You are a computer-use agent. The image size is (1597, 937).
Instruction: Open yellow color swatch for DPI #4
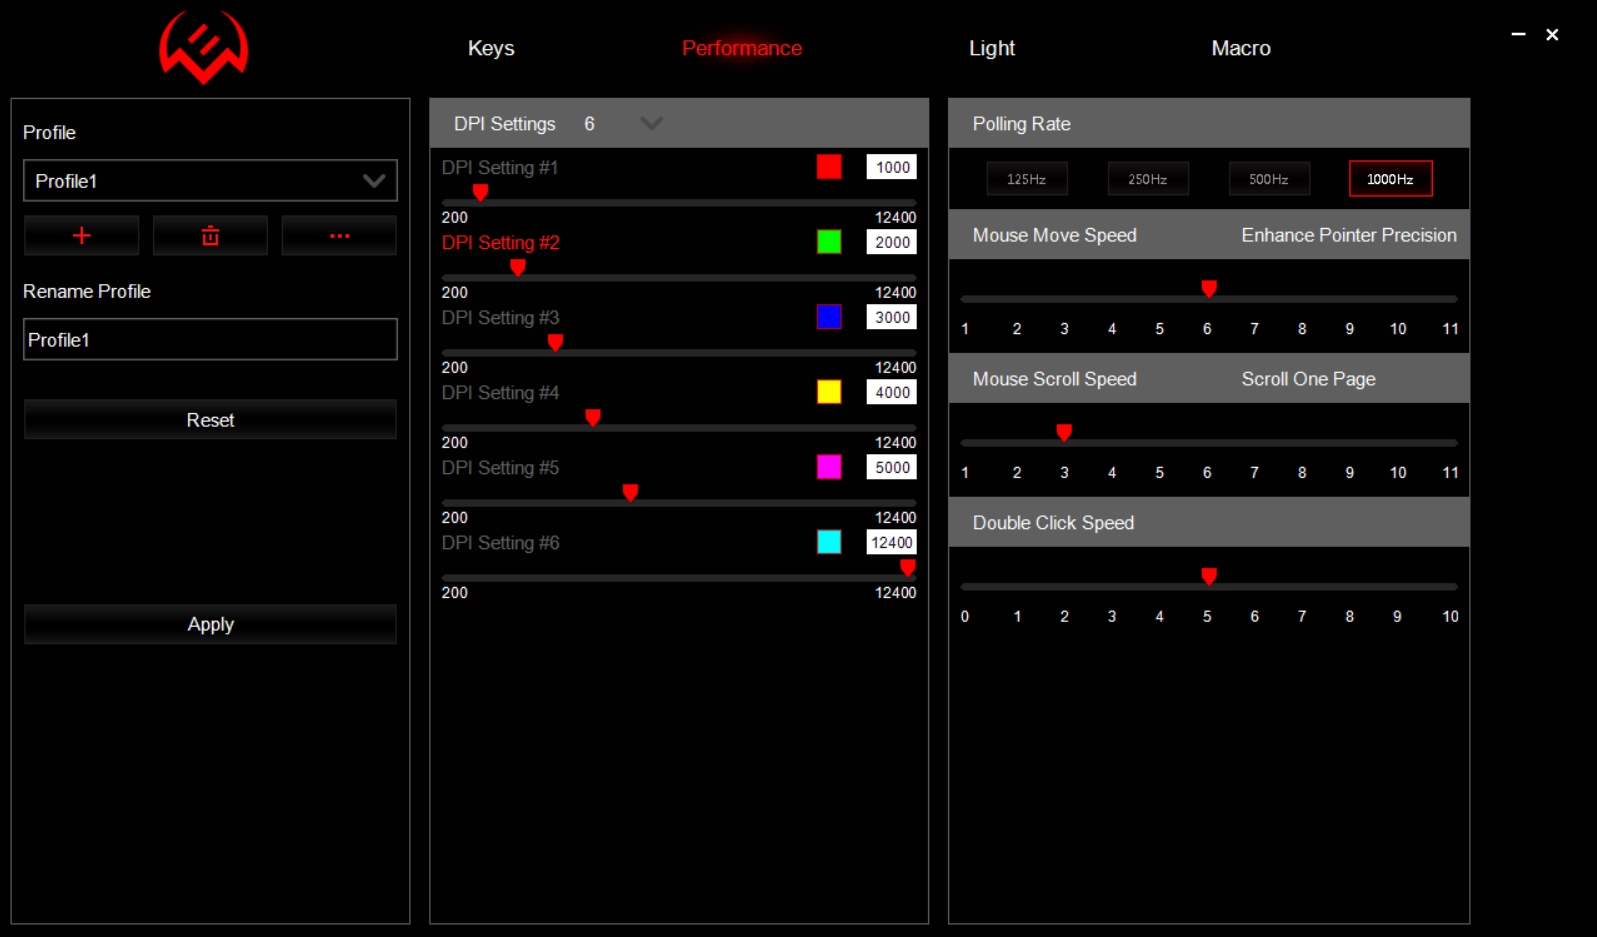[829, 392]
